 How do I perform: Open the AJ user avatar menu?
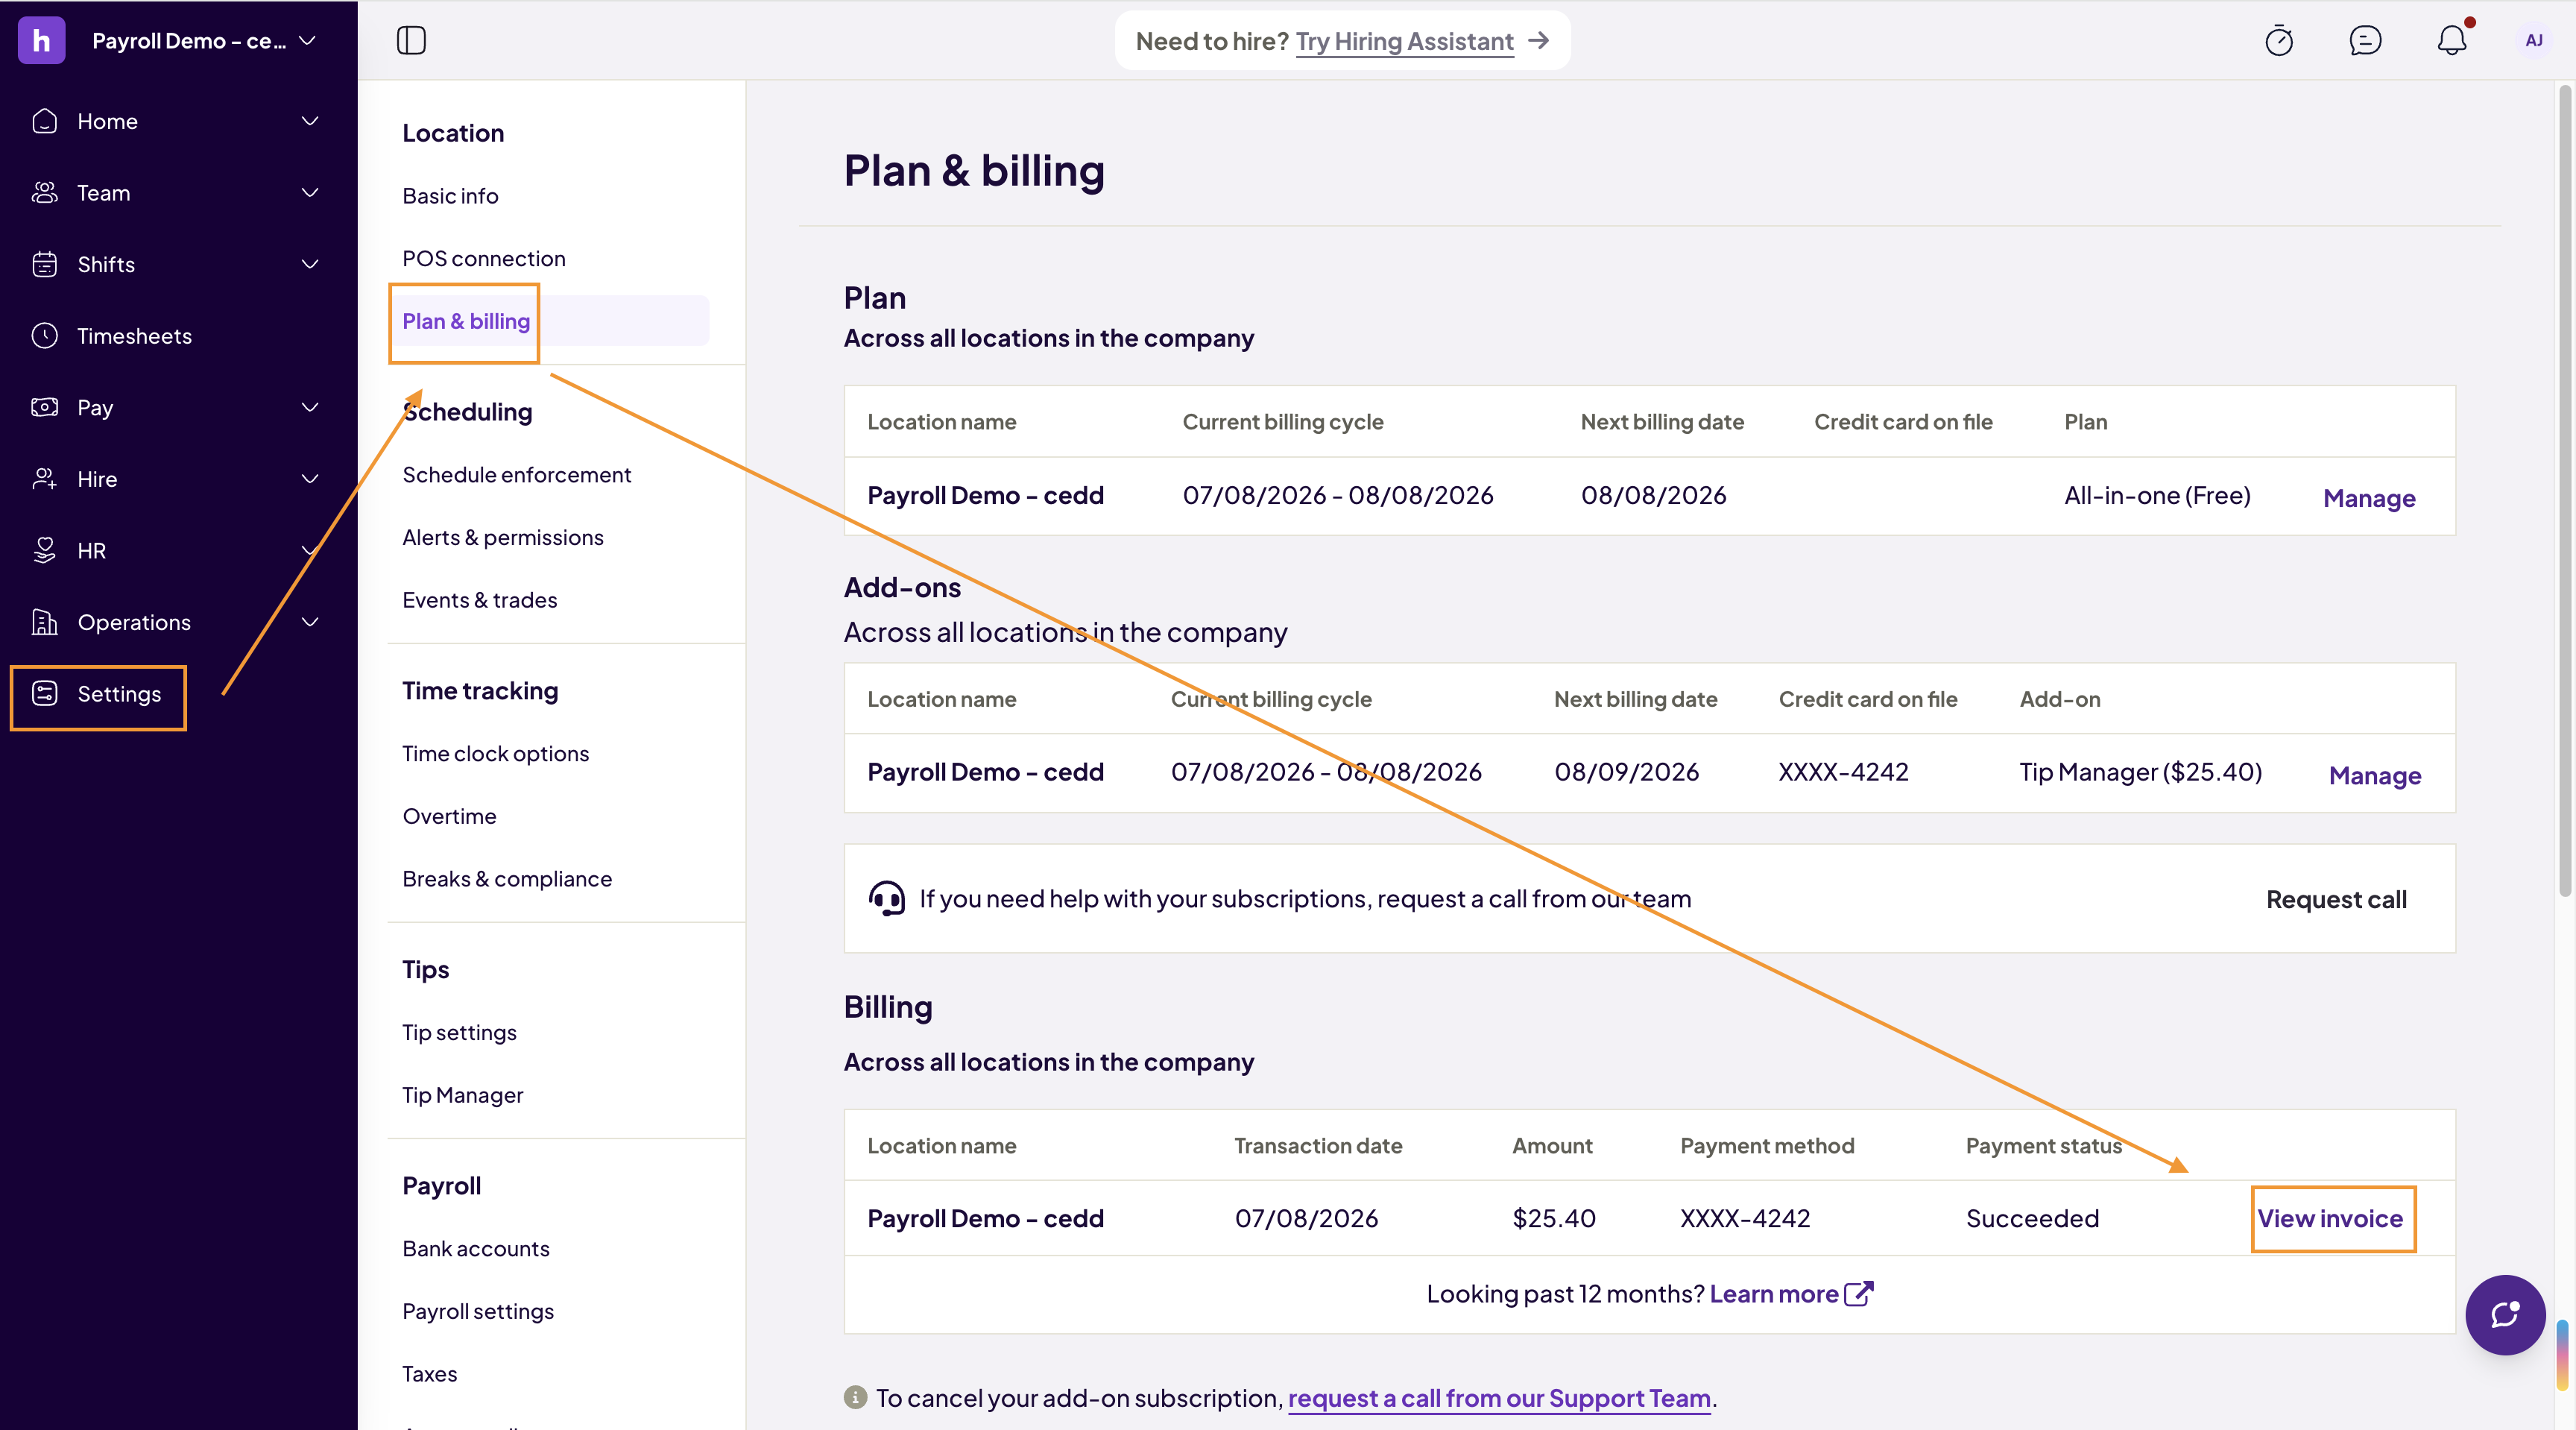point(2534,40)
